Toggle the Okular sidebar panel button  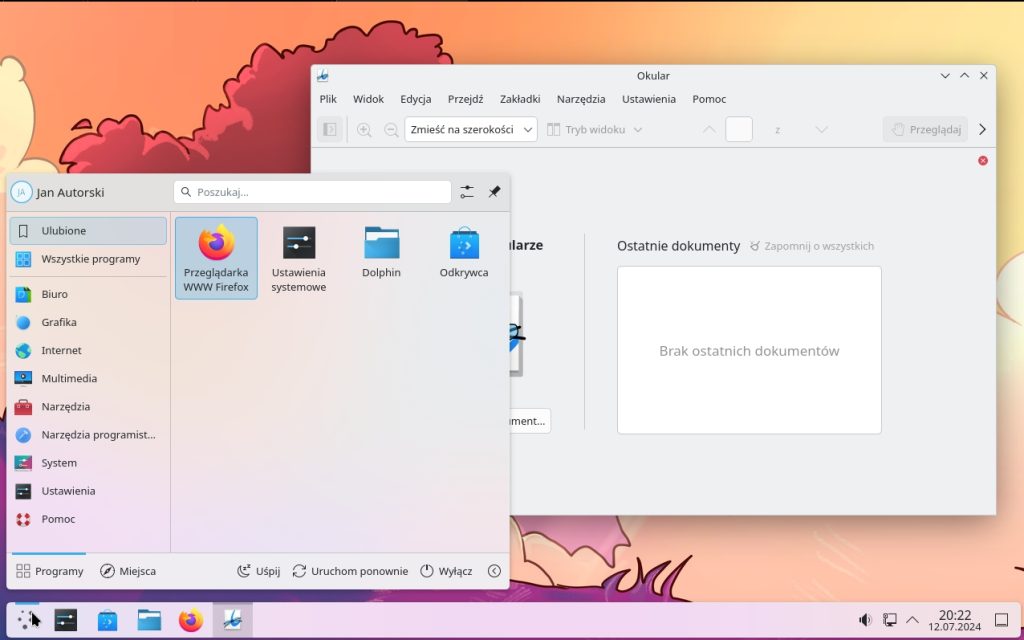[329, 130]
